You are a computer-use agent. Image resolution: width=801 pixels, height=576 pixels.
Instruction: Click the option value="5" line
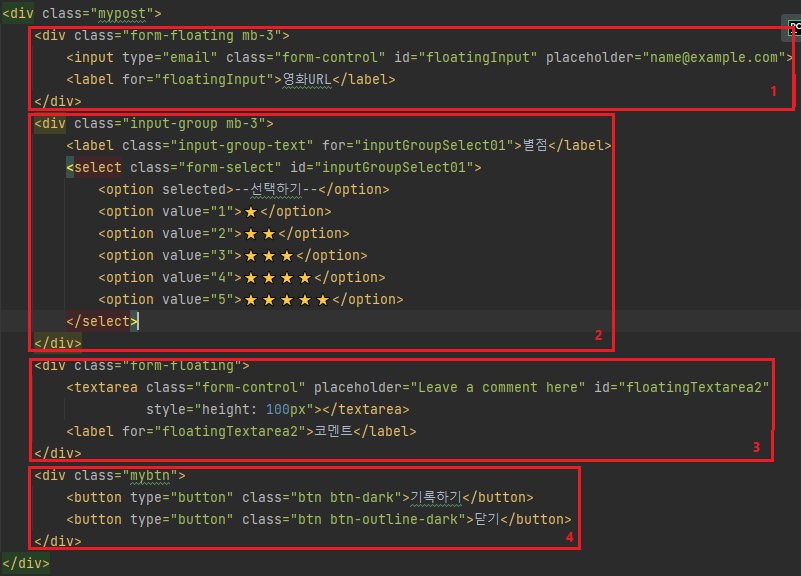pos(250,299)
